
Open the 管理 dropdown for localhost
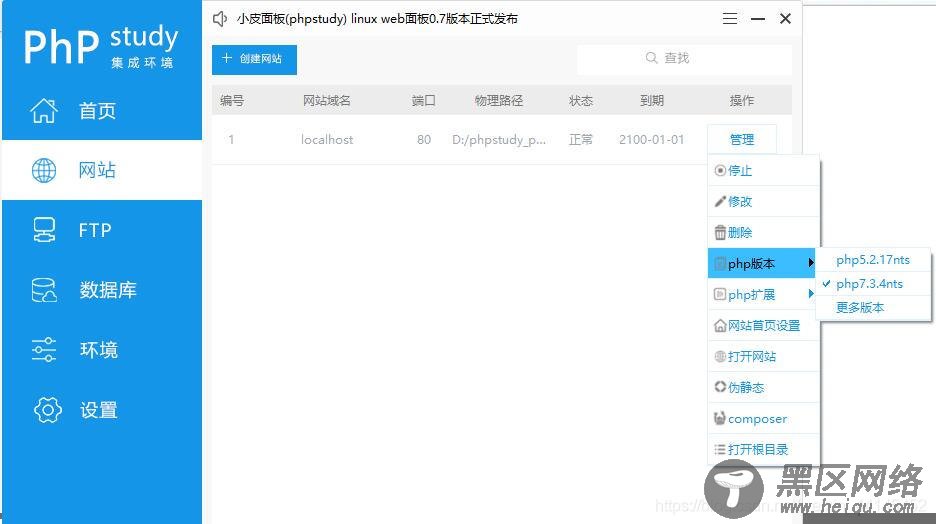(742, 140)
